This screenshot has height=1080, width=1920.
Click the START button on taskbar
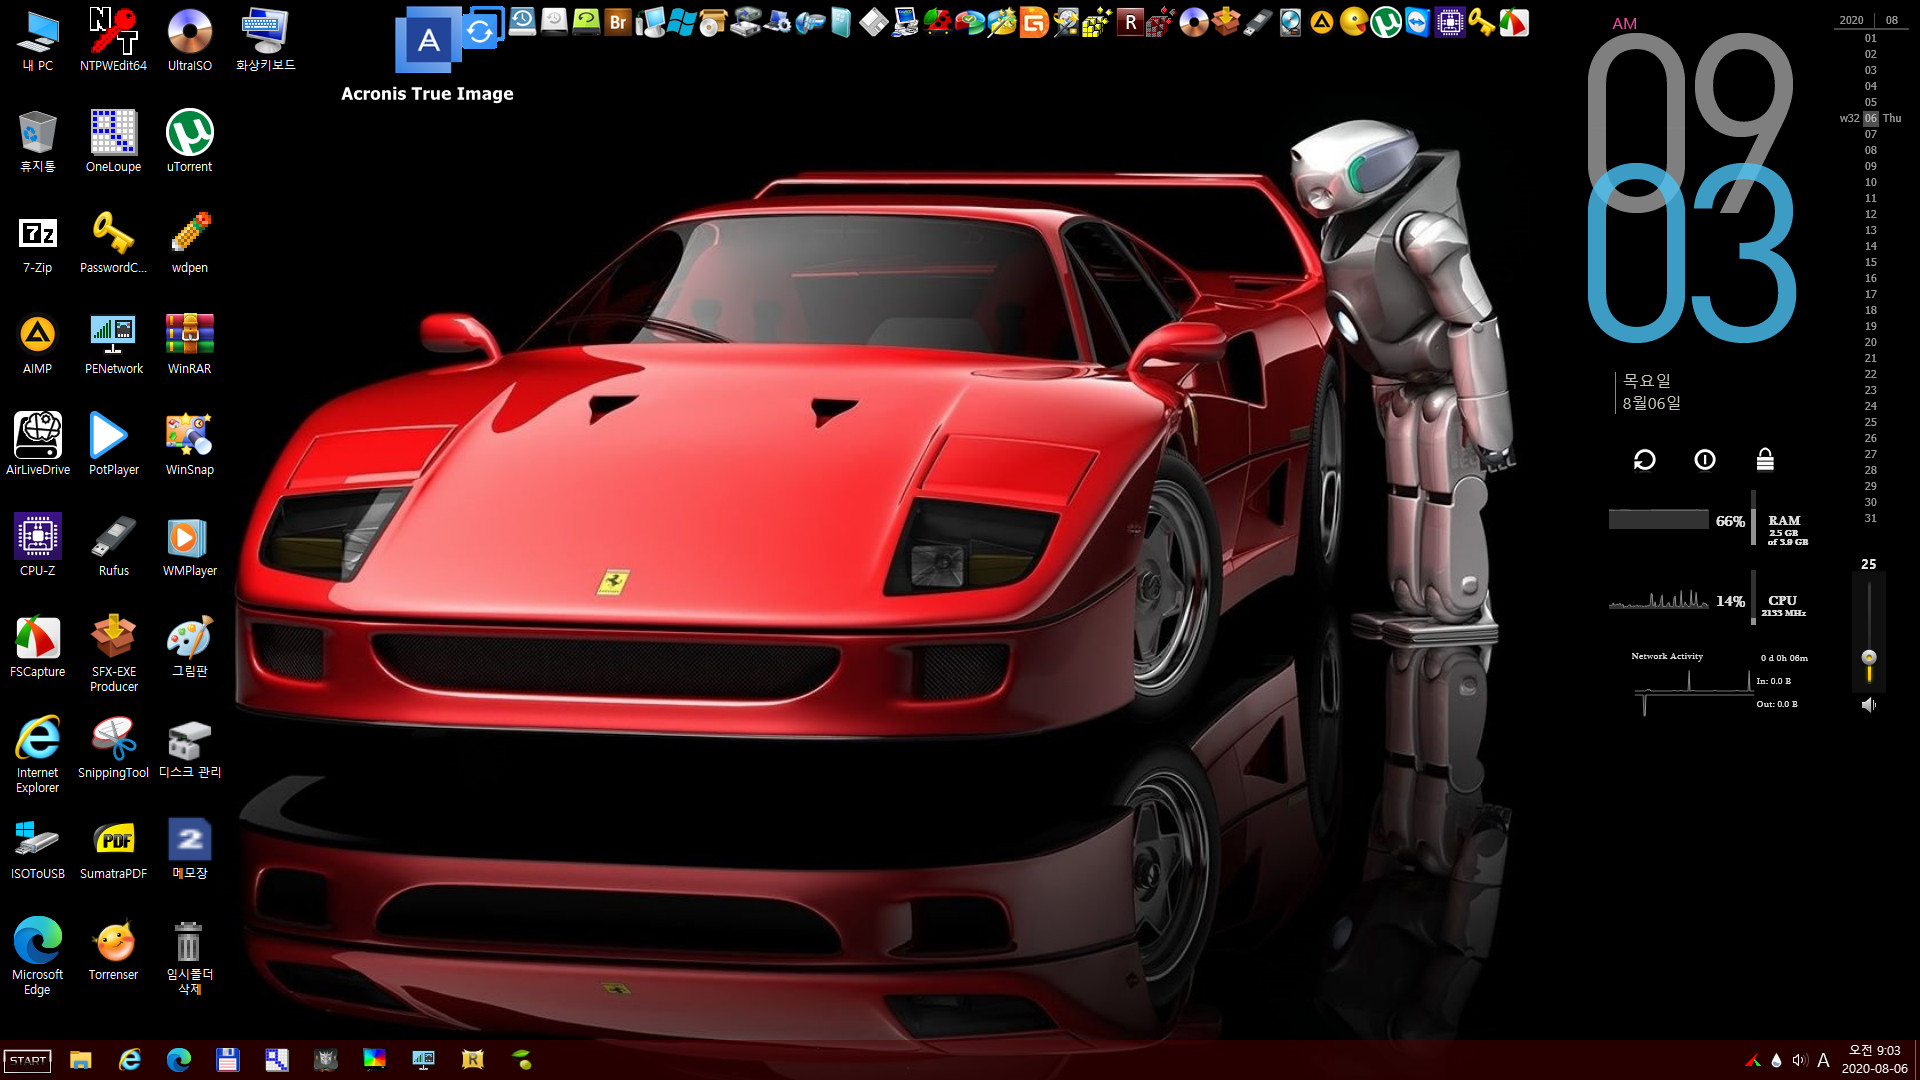28,1060
